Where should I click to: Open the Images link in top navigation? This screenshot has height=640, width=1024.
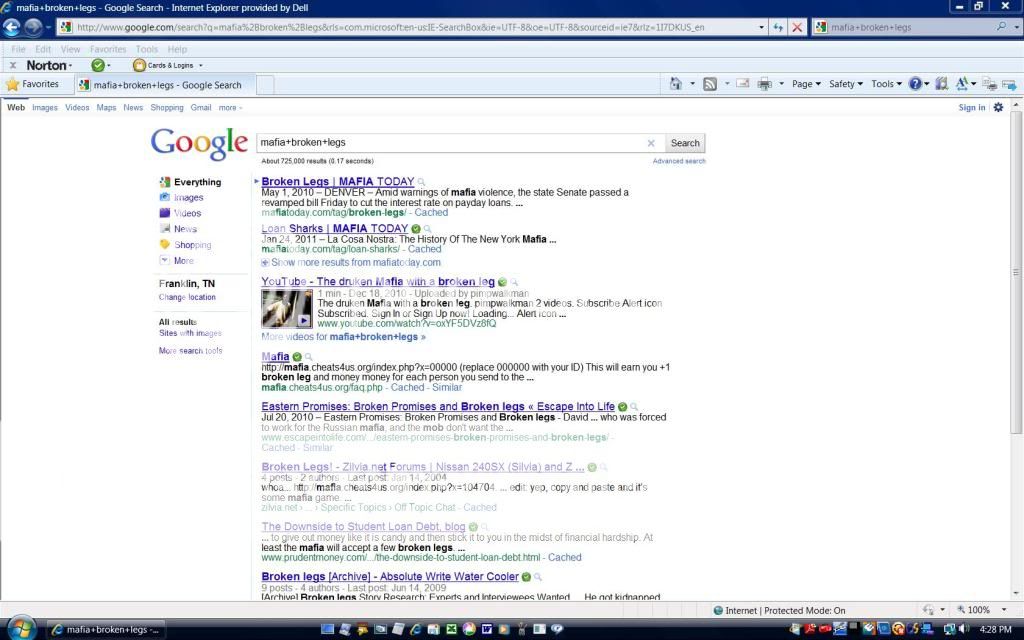[44, 108]
